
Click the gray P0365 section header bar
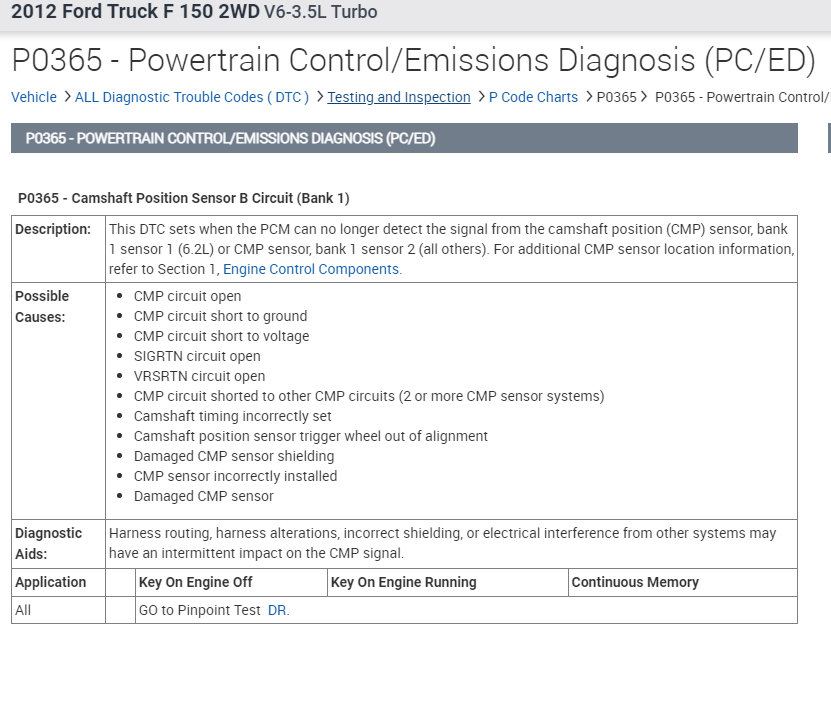tap(404, 138)
